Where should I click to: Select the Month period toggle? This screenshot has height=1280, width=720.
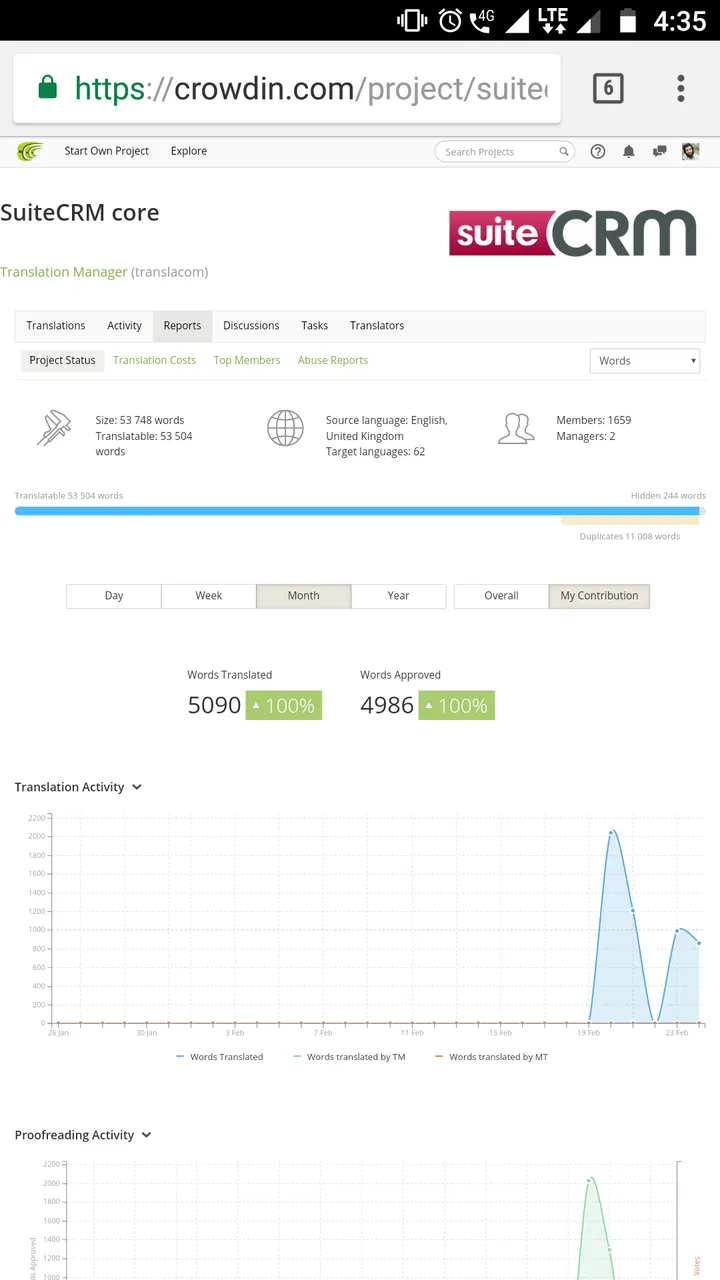[x=304, y=596]
